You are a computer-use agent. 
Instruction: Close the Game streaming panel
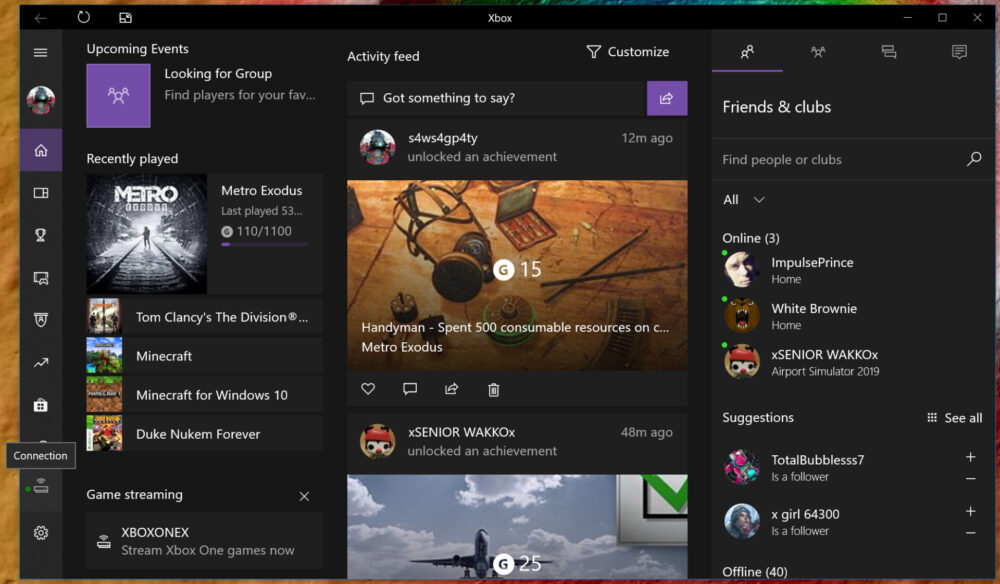point(304,496)
